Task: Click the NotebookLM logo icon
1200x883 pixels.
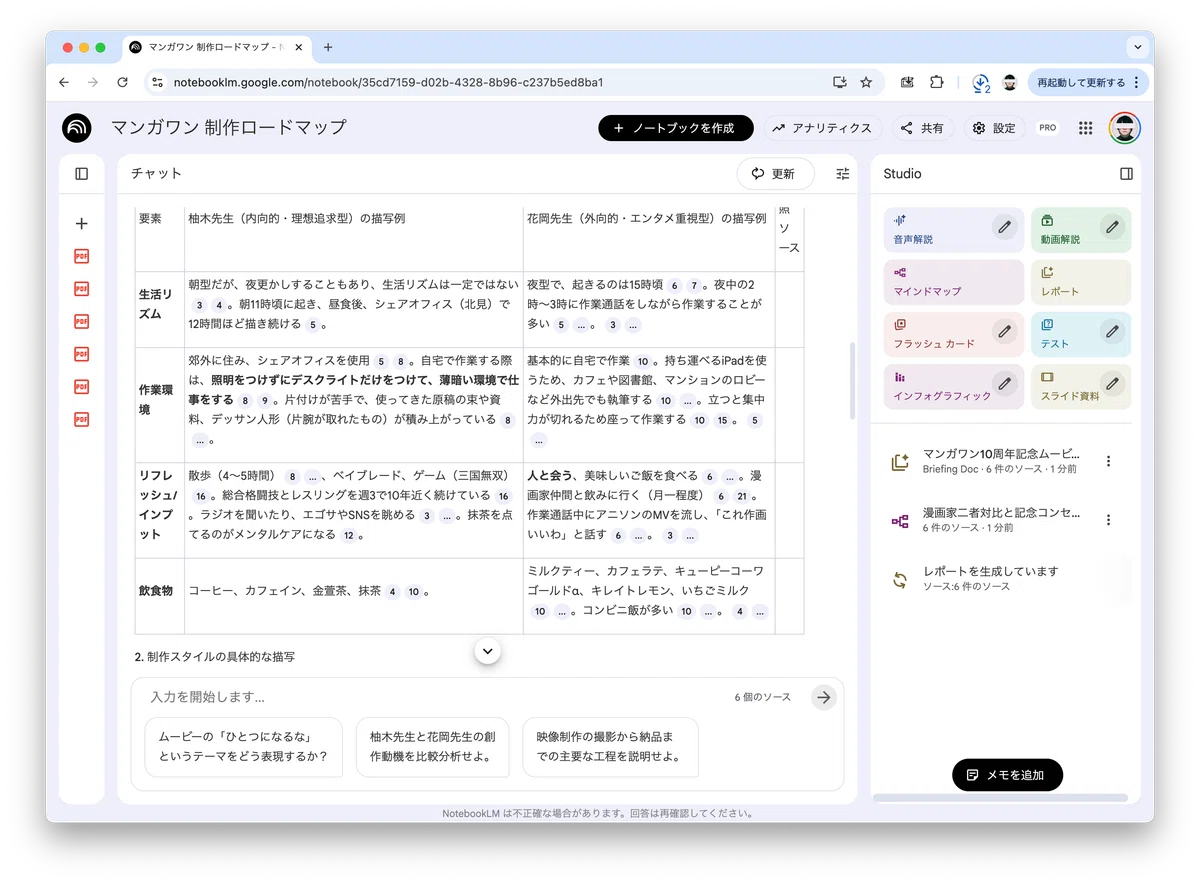Action: point(76,128)
